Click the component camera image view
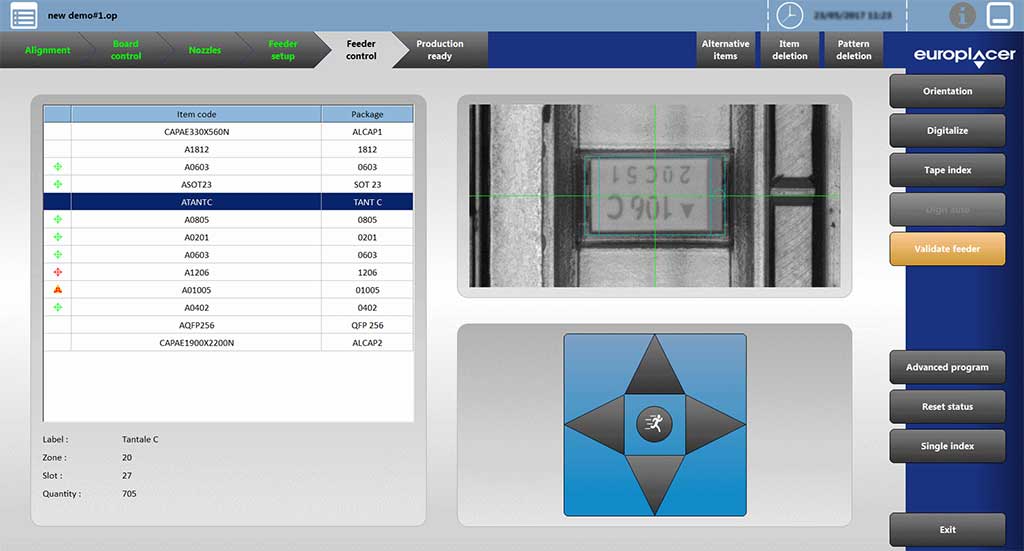 point(654,196)
